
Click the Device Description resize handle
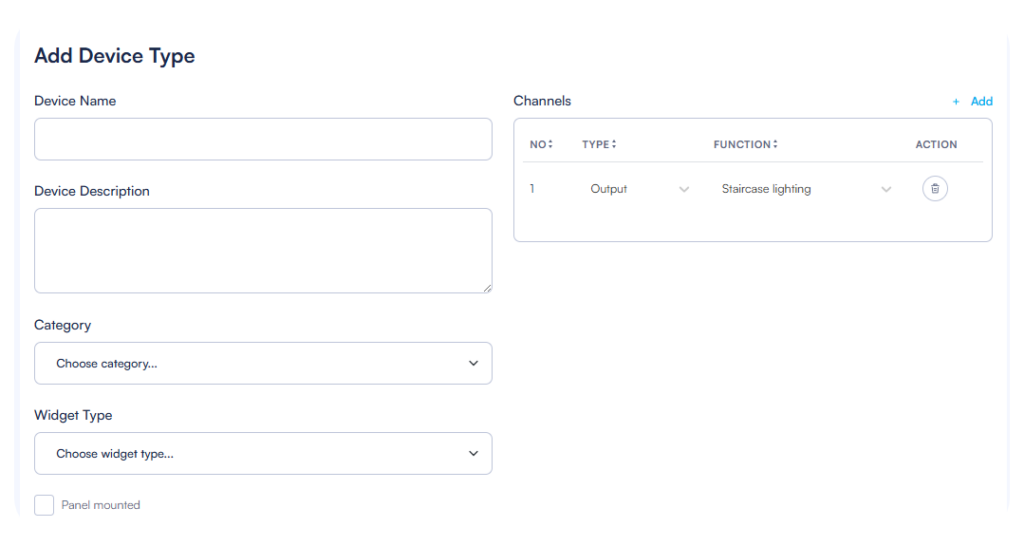pos(487,288)
